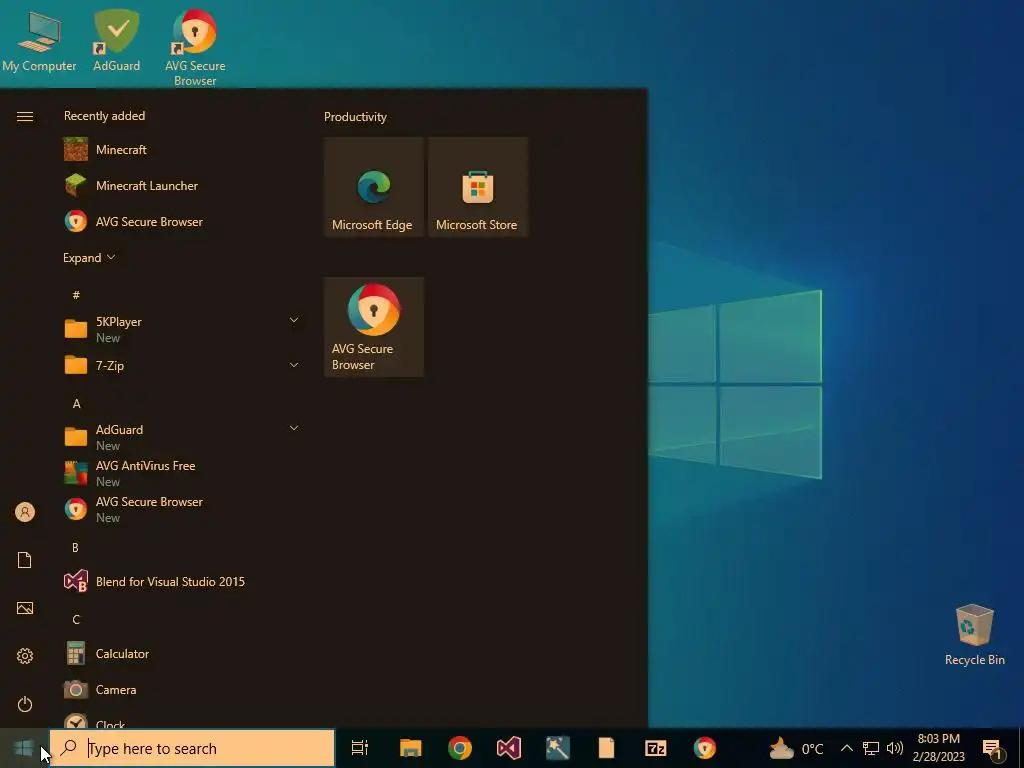Click the Power button in Start sidebar
Screen dimensions: 1024x768
[25, 704]
